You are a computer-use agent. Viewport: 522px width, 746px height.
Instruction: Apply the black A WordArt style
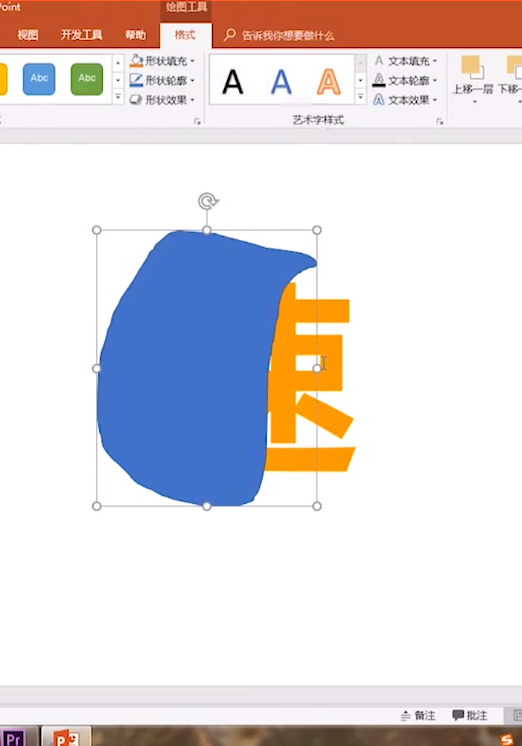[233, 82]
